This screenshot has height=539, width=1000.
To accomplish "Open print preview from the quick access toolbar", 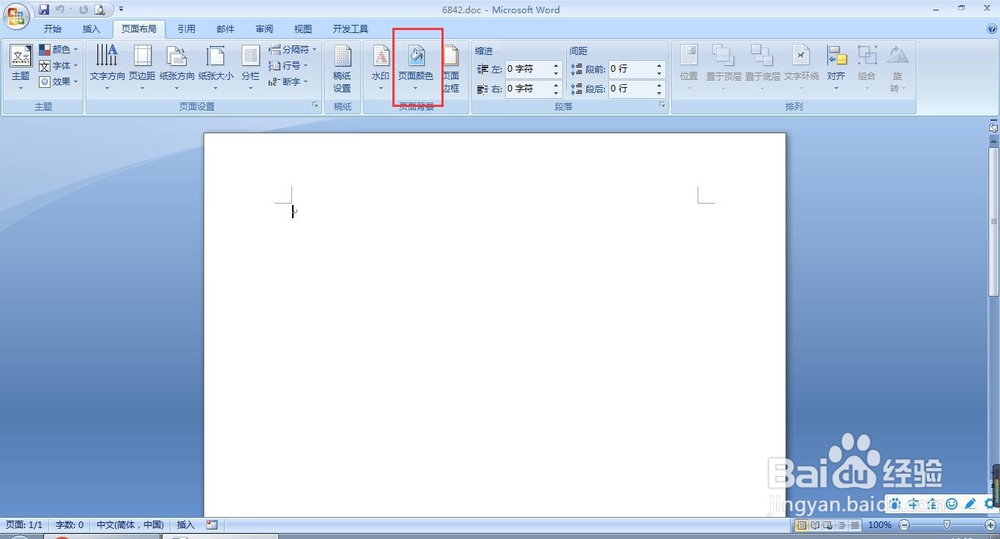I will pos(99,10).
